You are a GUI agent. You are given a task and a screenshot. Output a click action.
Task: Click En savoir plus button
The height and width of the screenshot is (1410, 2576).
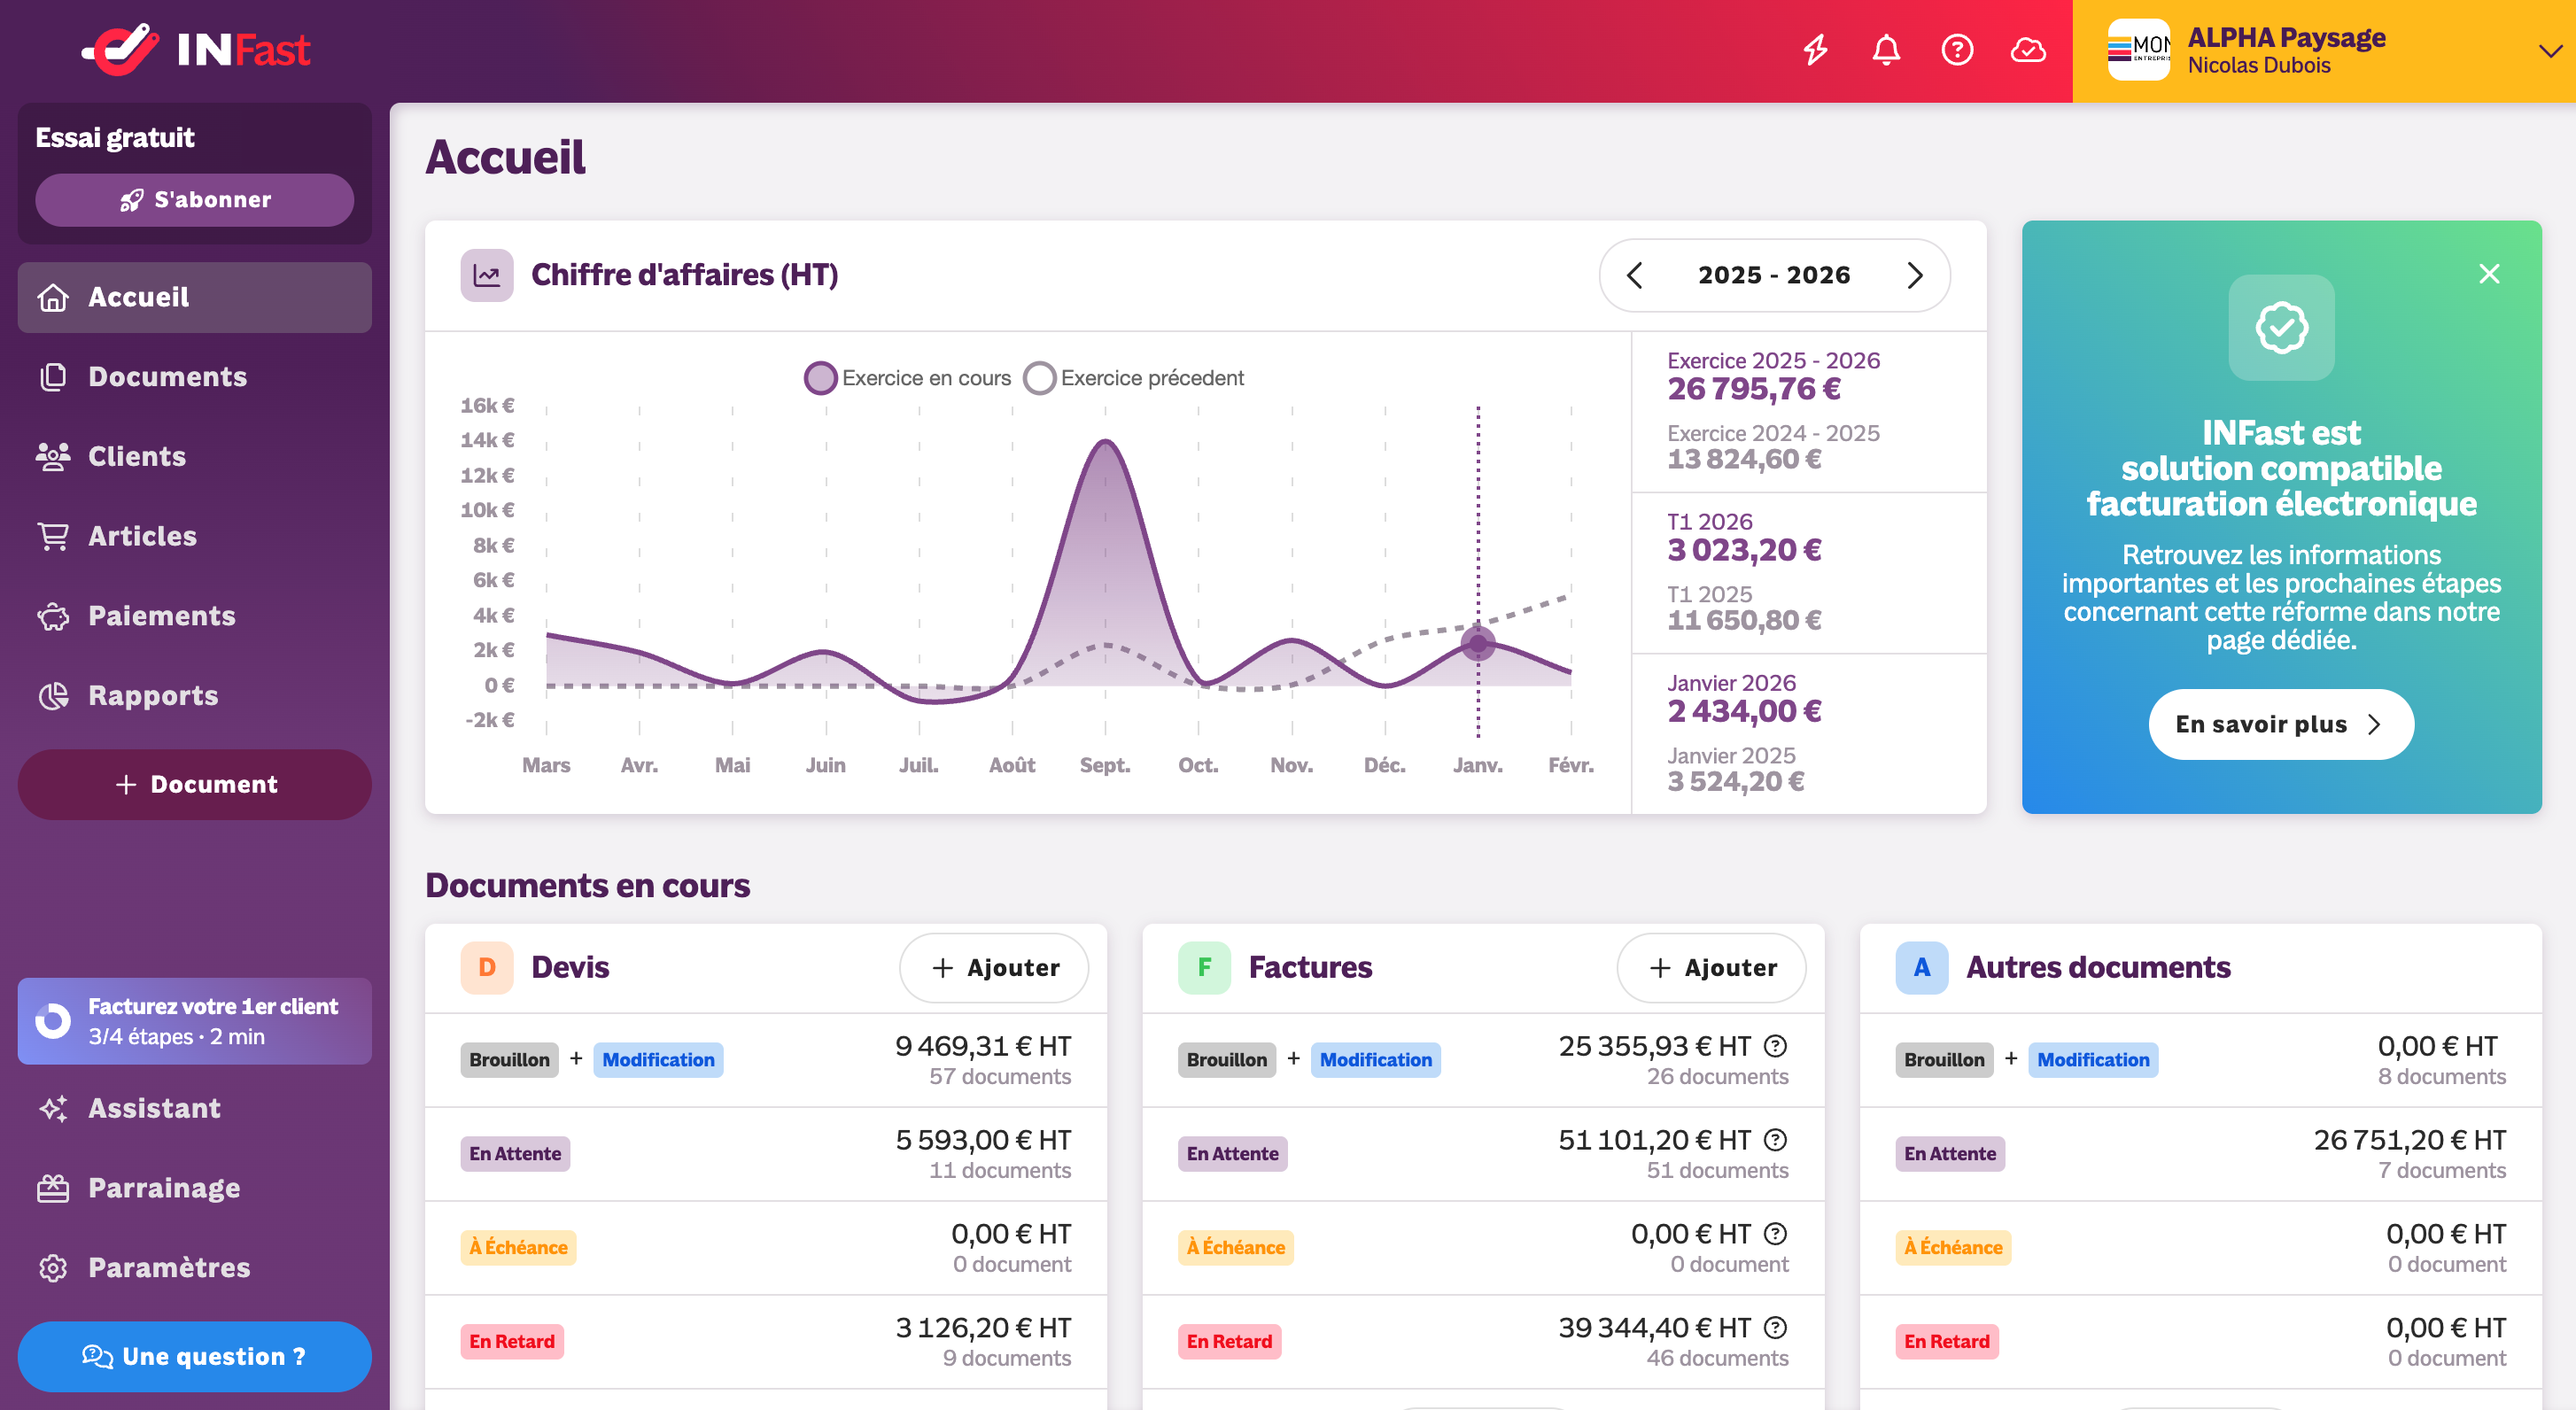(2280, 724)
